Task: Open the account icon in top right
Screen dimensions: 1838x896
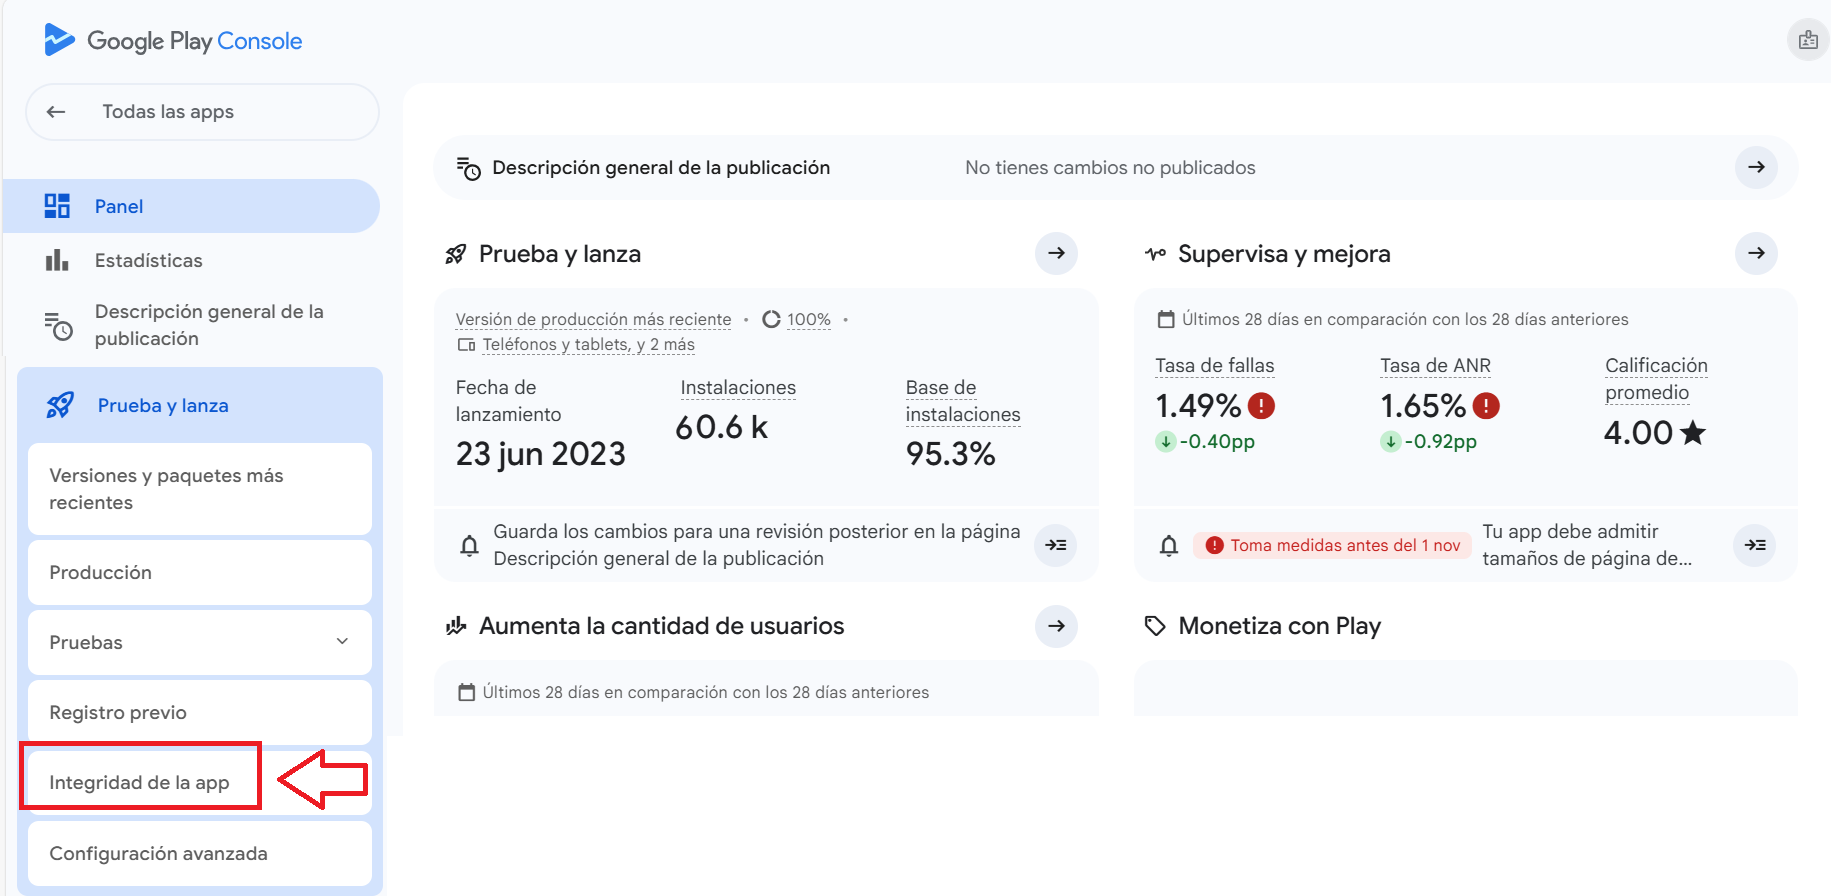Action: coord(1807,41)
